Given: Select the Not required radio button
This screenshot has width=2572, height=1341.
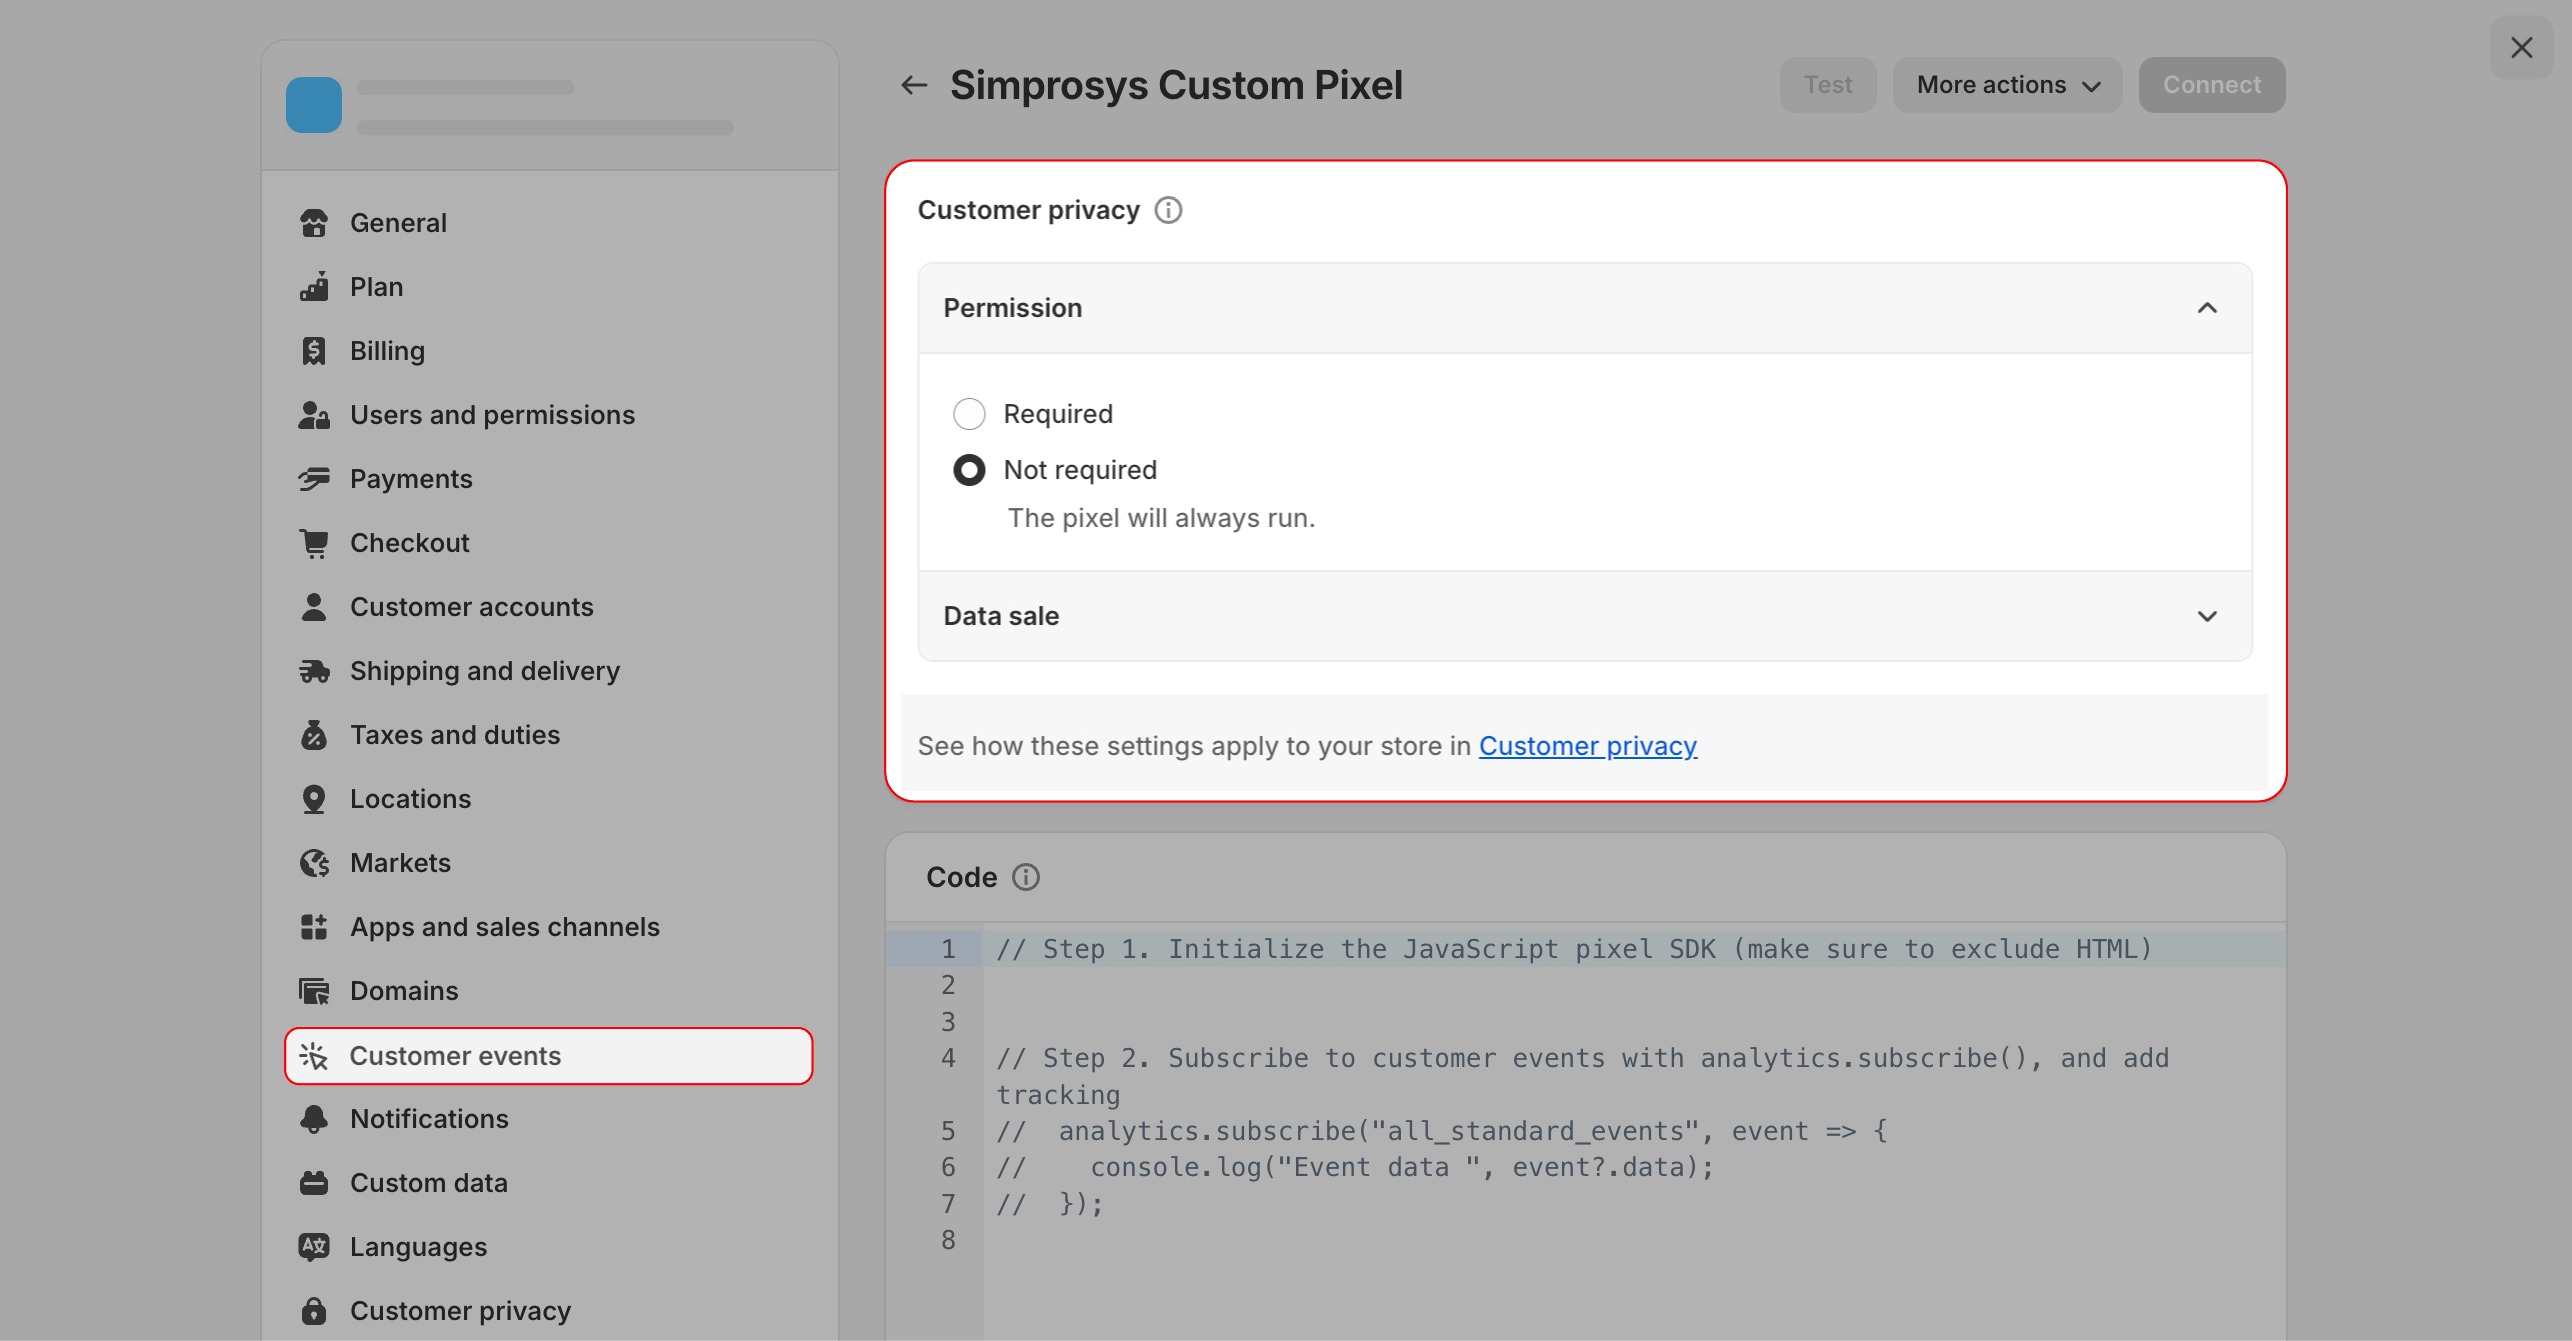Looking at the screenshot, I should tap(969, 470).
